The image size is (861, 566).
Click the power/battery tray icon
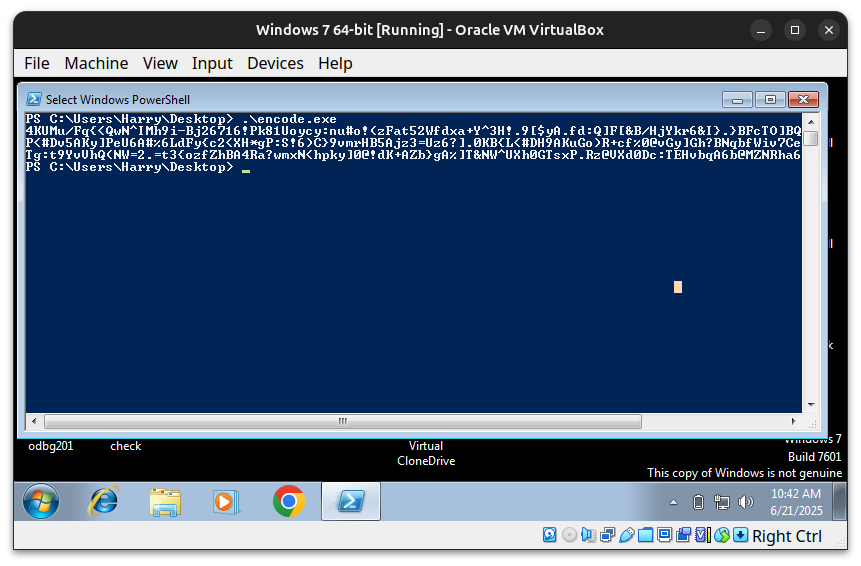point(698,502)
